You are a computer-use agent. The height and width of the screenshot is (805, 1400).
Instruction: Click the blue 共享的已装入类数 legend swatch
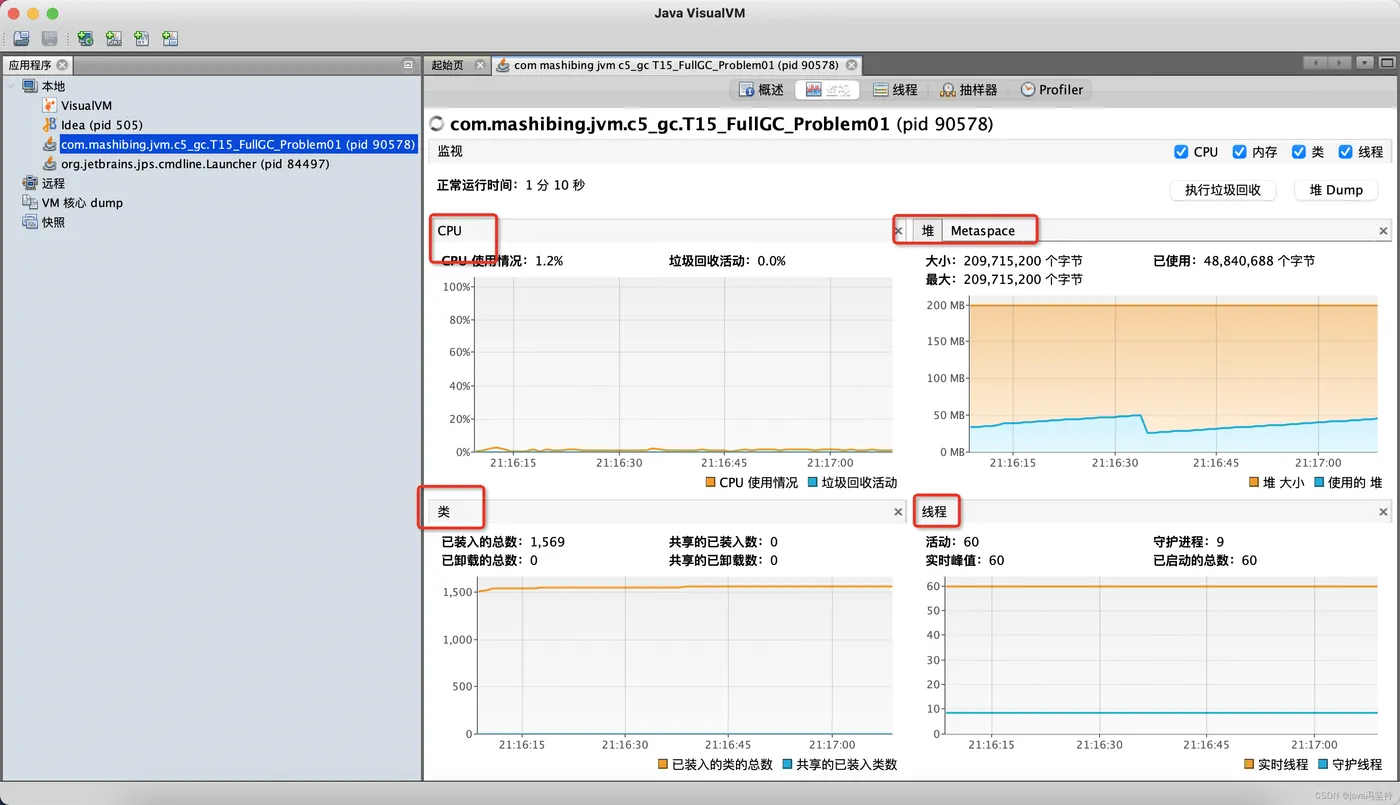pos(787,764)
